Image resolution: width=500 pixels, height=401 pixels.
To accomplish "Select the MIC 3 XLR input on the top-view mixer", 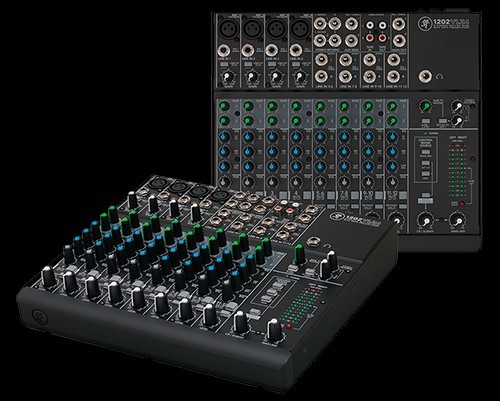I will [x=277, y=29].
